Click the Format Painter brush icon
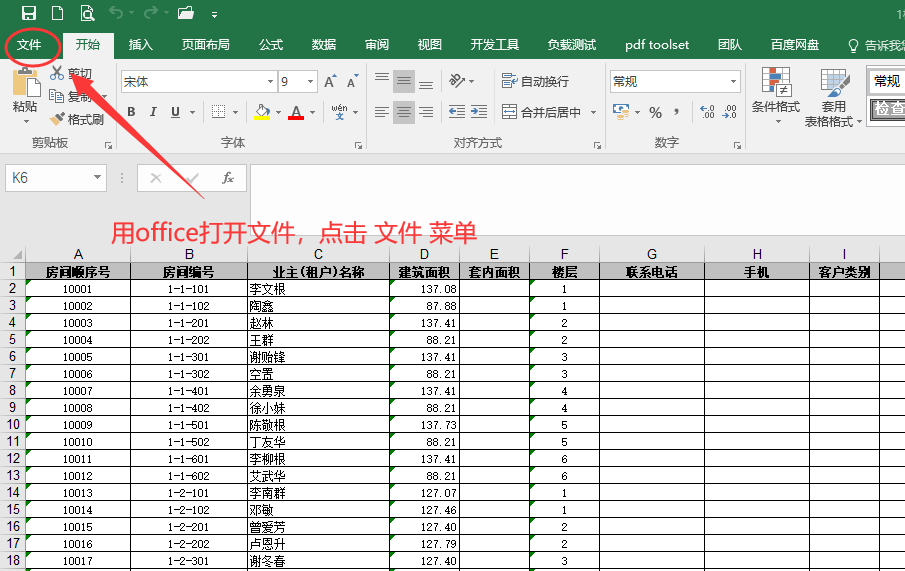The image size is (905, 571). 57,119
